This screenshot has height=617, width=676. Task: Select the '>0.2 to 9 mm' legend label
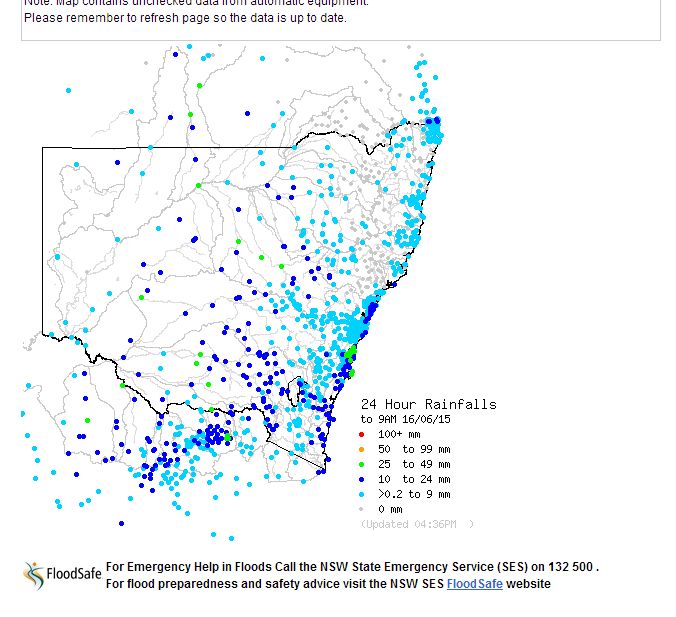point(414,494)
